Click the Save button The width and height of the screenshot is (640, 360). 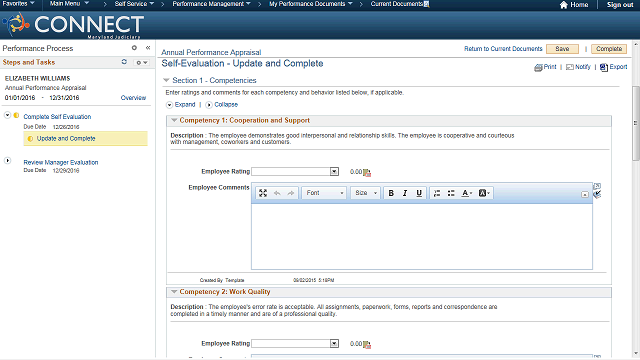tap(562, 49)
